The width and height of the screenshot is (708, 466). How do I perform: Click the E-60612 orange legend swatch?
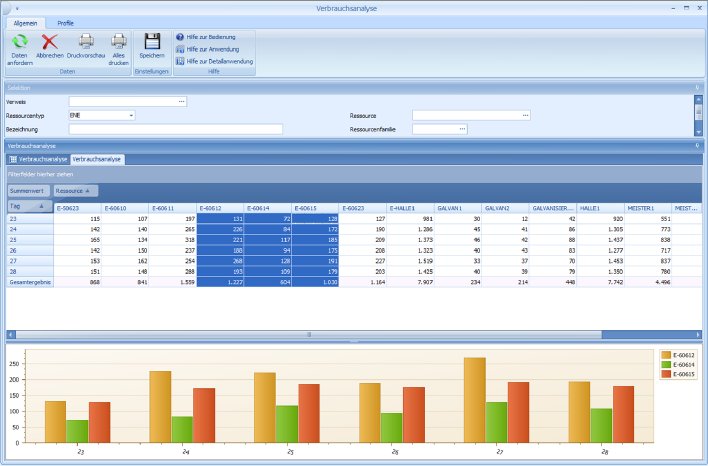pos(666,355)
